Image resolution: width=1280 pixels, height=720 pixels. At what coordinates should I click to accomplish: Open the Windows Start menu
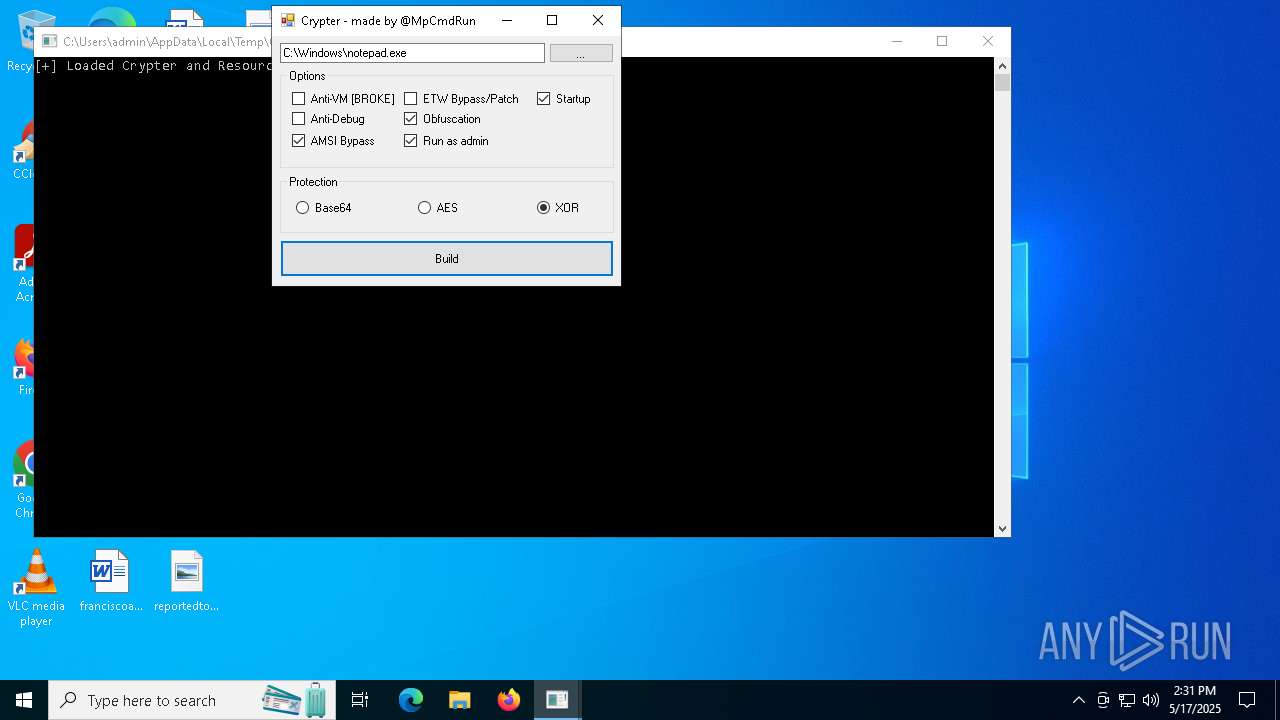coord(24,700)
